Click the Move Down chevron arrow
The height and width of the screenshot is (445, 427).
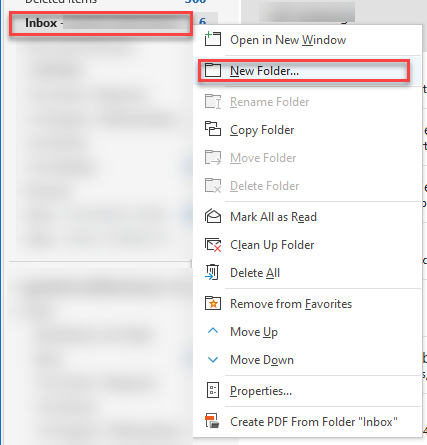click(213, 360)
